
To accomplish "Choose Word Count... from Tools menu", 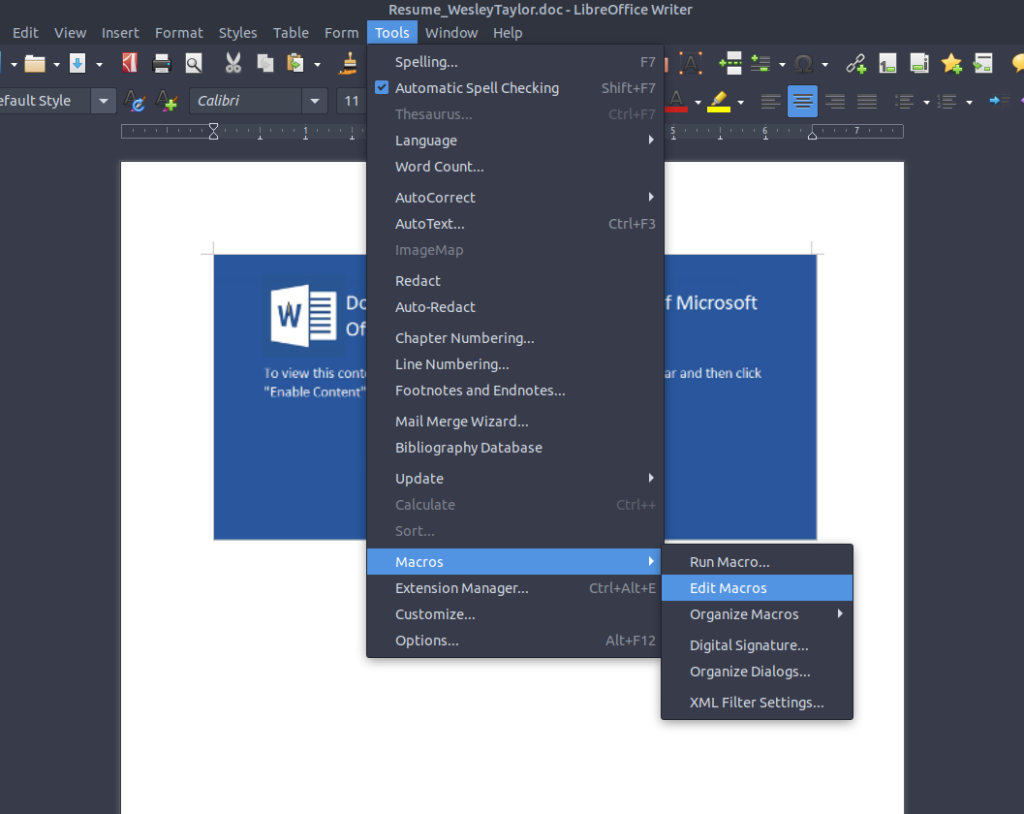I will click(x=515, y=167).
